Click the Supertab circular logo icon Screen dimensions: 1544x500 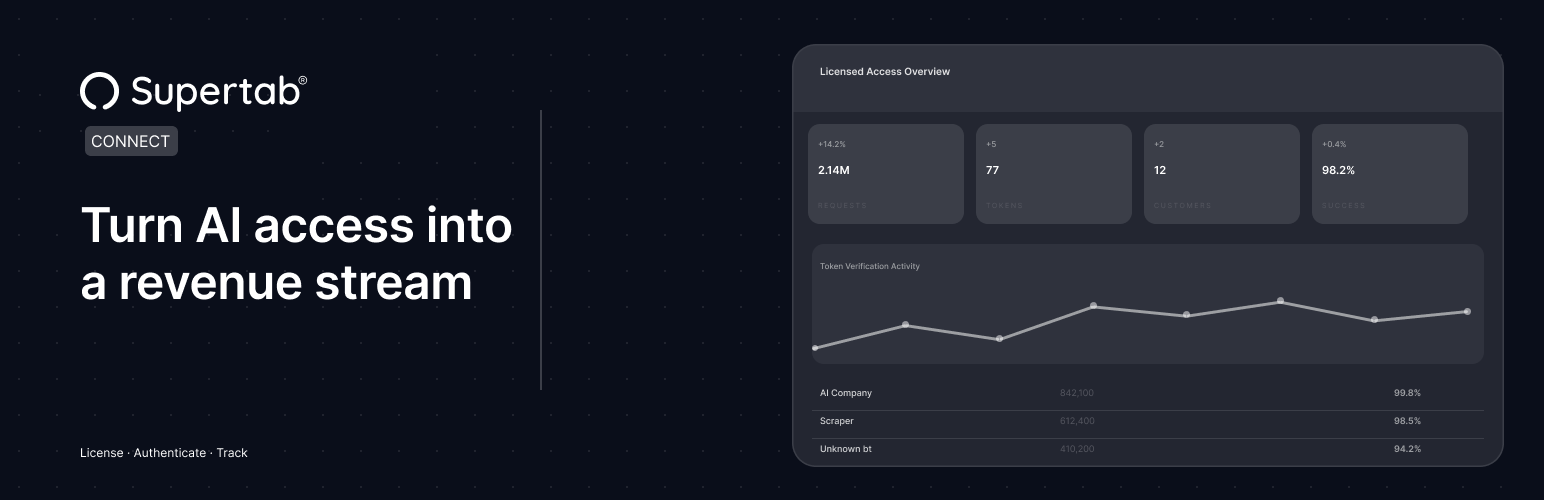click(100, 91)
